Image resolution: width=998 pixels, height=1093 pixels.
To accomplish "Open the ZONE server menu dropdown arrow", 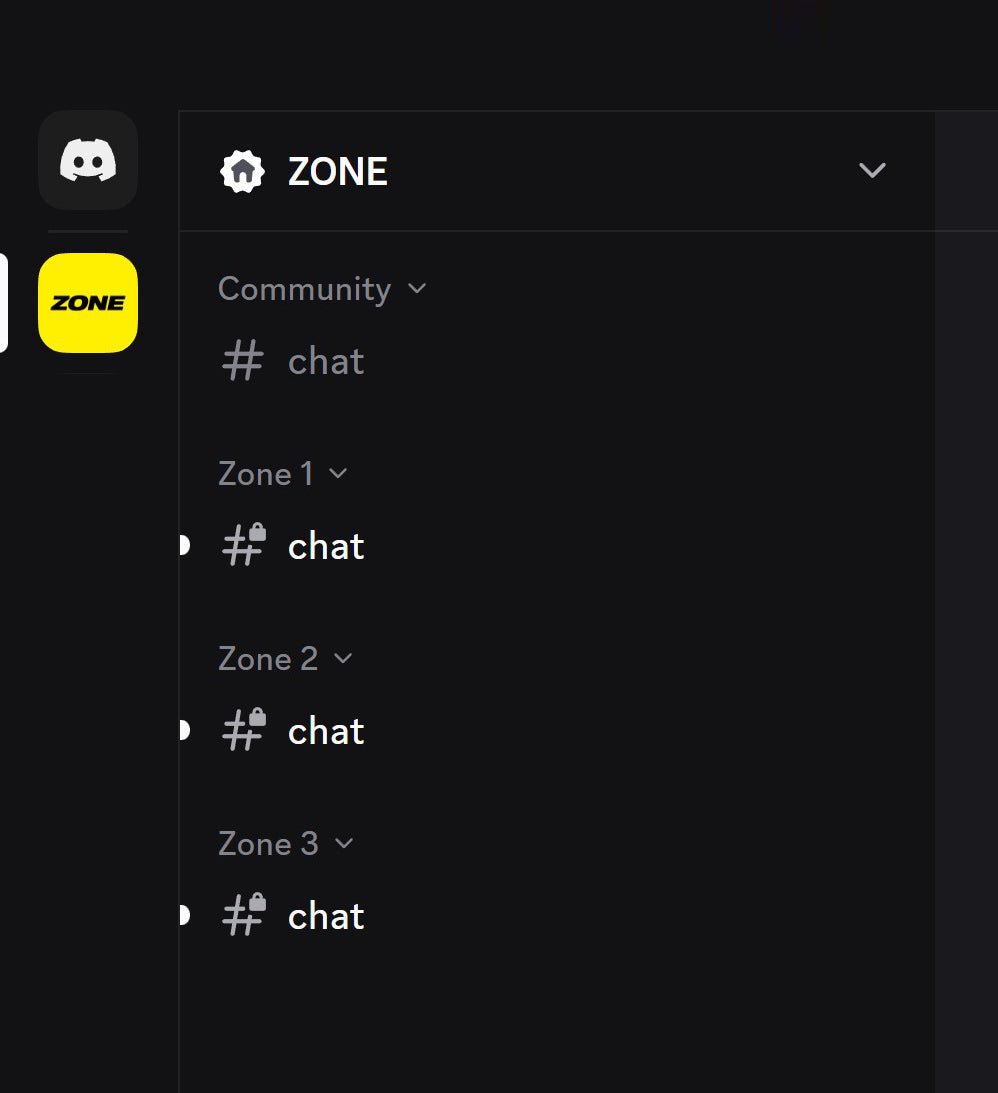I will click(872, 171).
